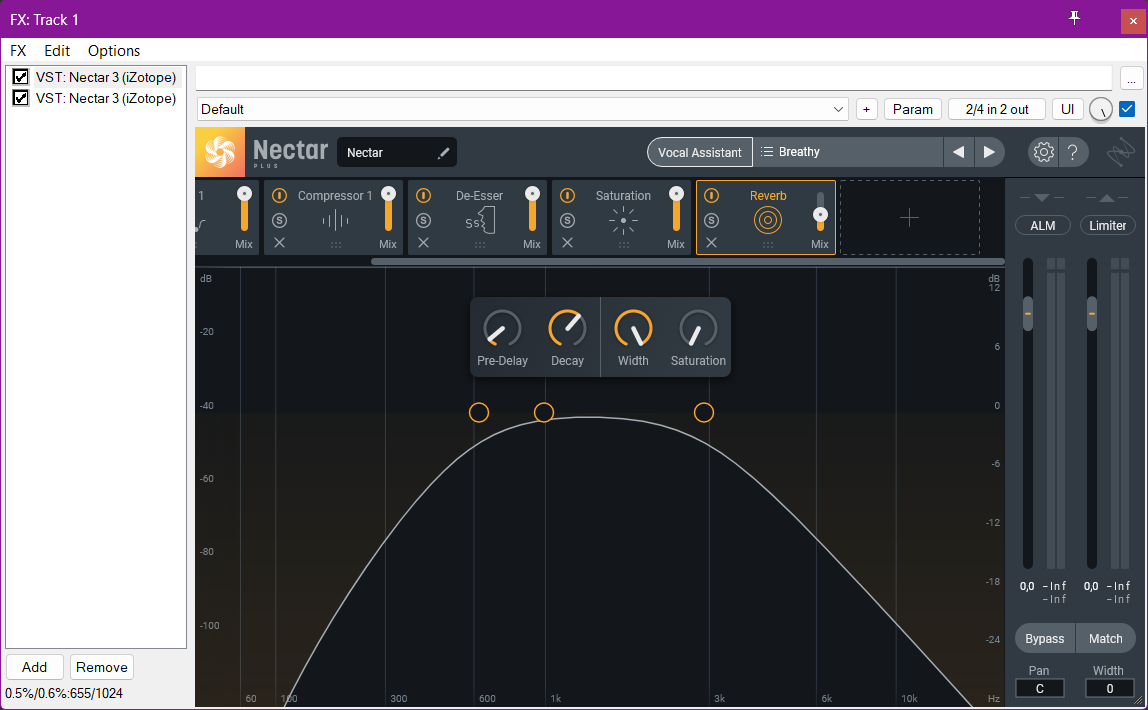Select next preset with right arrow
Viewport: 1148px width, 710px height.
coord(989,152)
